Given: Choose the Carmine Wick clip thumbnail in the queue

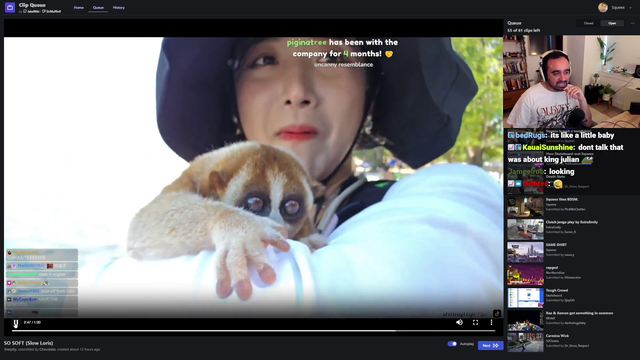Looking at the screenshot, I should pyautogui.click(x=525, y=343).
